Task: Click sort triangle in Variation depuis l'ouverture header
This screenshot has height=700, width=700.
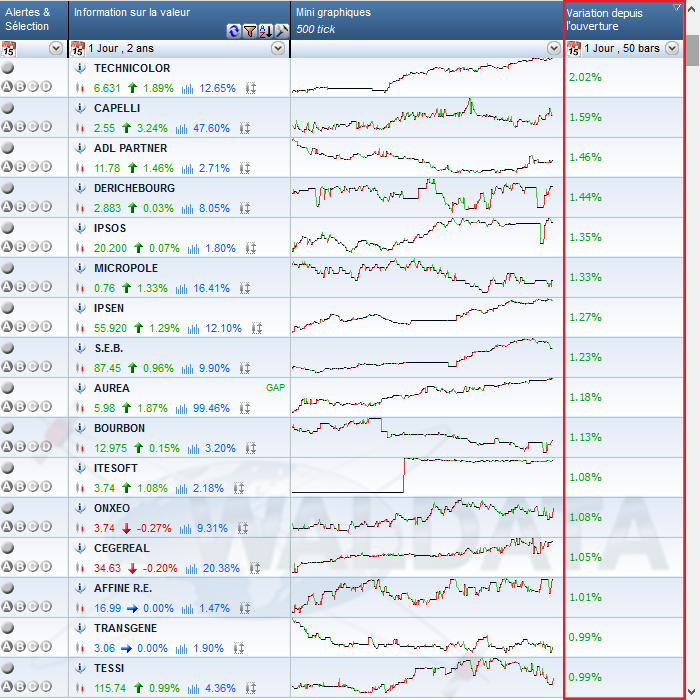Action: click(x=677, y=7)
